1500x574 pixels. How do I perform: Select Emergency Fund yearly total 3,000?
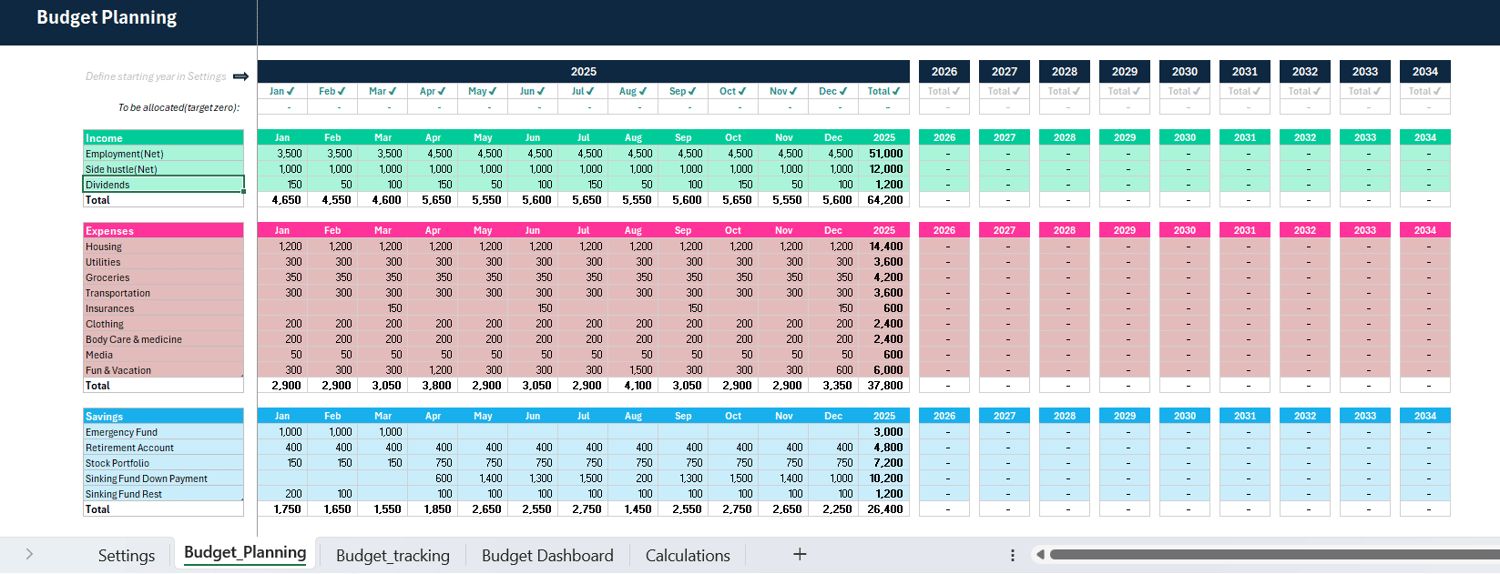[x=885, y=432]
